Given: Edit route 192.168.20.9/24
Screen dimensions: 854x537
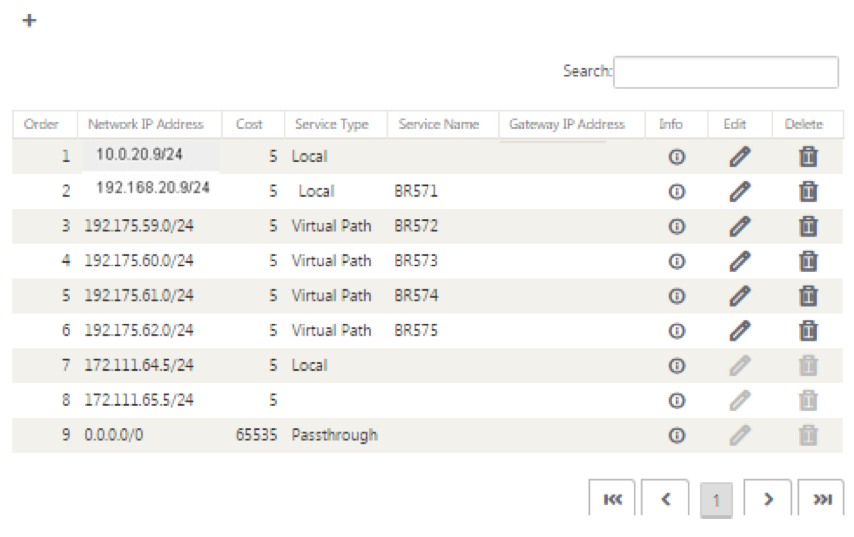Looking at the screenshot, I should pyautogui.click(x=740, y=192).
